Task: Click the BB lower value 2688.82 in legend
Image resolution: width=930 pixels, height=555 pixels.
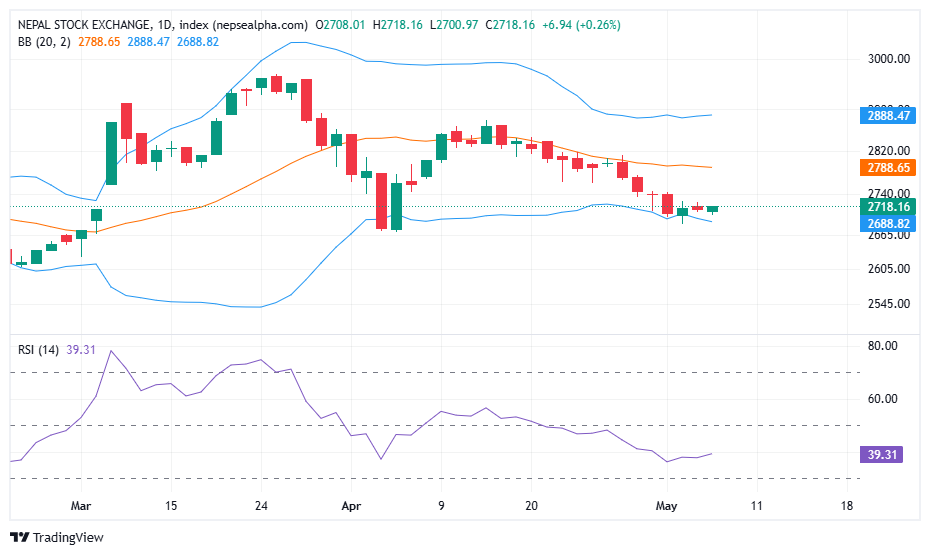Action: pos(198,42)
